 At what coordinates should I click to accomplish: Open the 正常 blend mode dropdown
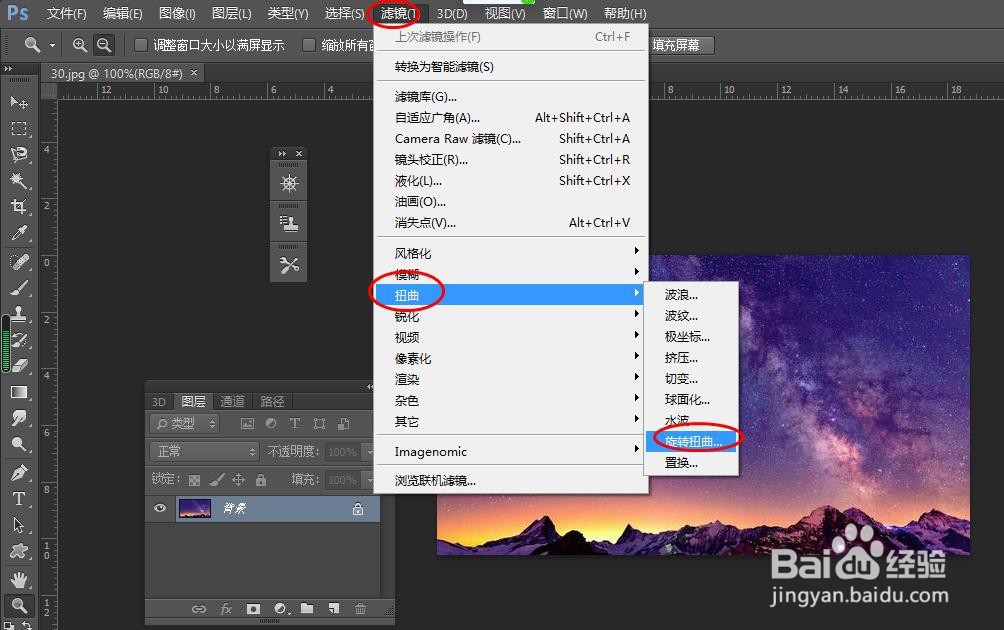pos(204,451)
